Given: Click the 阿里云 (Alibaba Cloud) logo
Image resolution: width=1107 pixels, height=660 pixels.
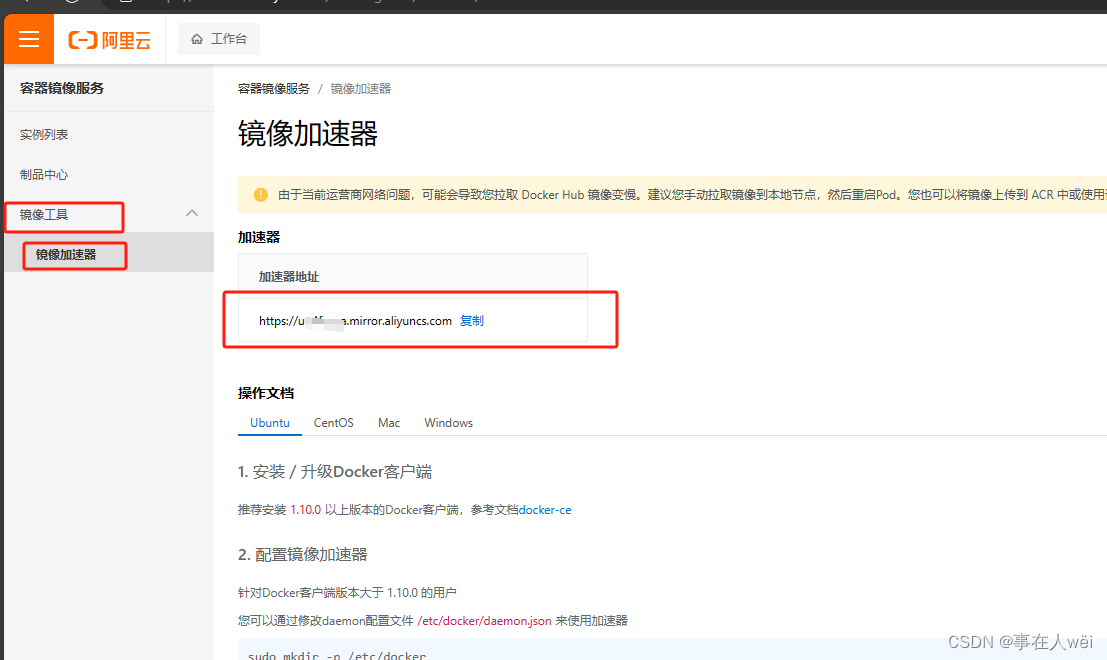Looking at the screenshot, I should 110,39.
